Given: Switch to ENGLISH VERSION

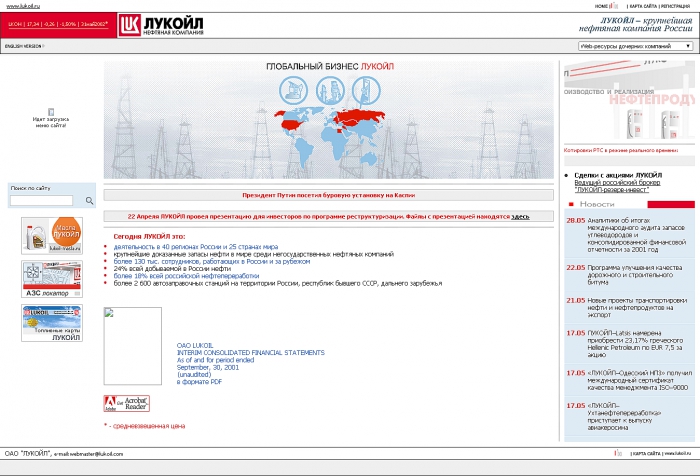Looking at the screenshot, I should tap(23, 46).
